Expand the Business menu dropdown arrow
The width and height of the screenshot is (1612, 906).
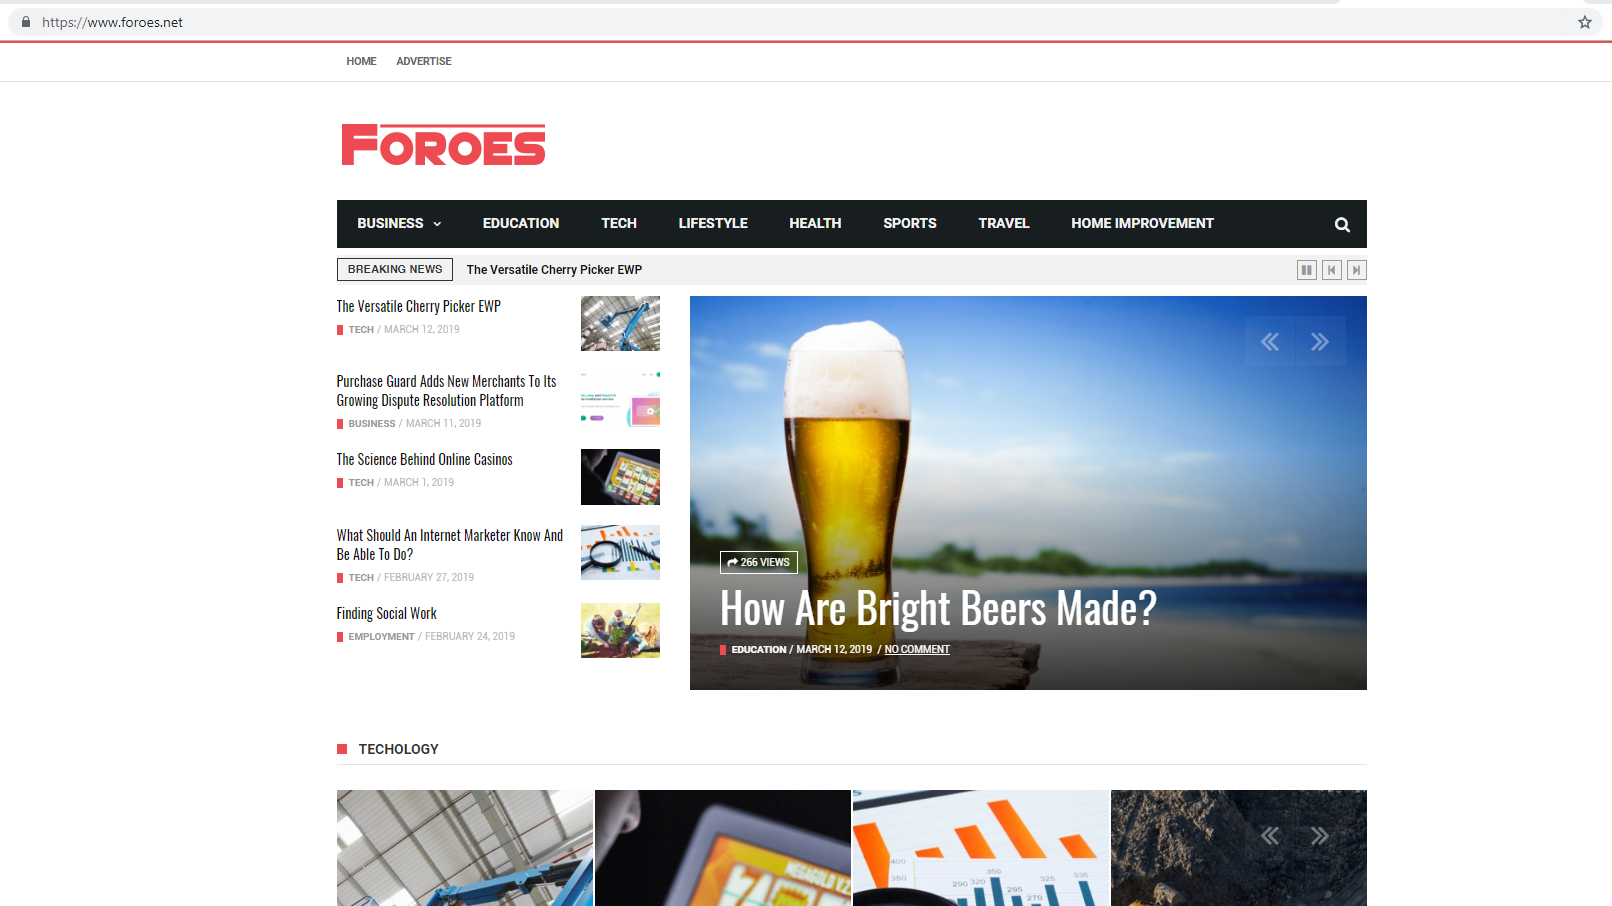point(437,224)
